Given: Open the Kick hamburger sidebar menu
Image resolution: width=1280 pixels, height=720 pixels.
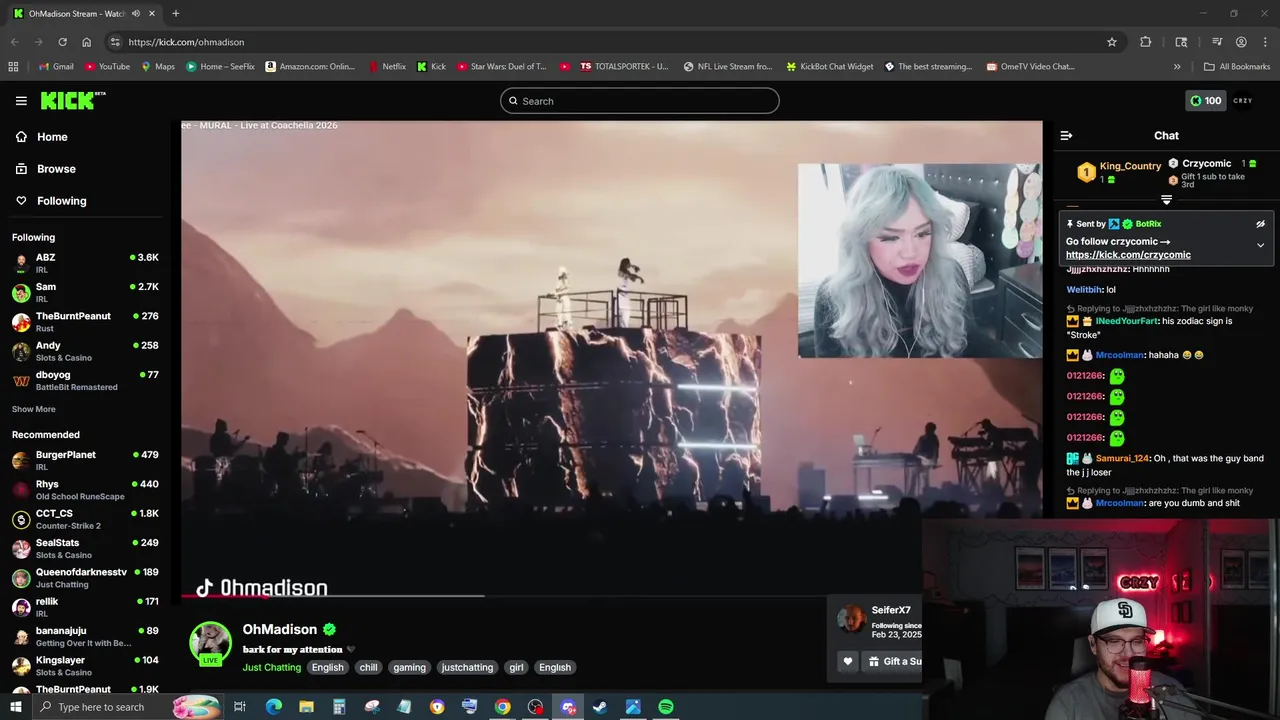Looking at the screenshot, I should [x=21, y=101].
